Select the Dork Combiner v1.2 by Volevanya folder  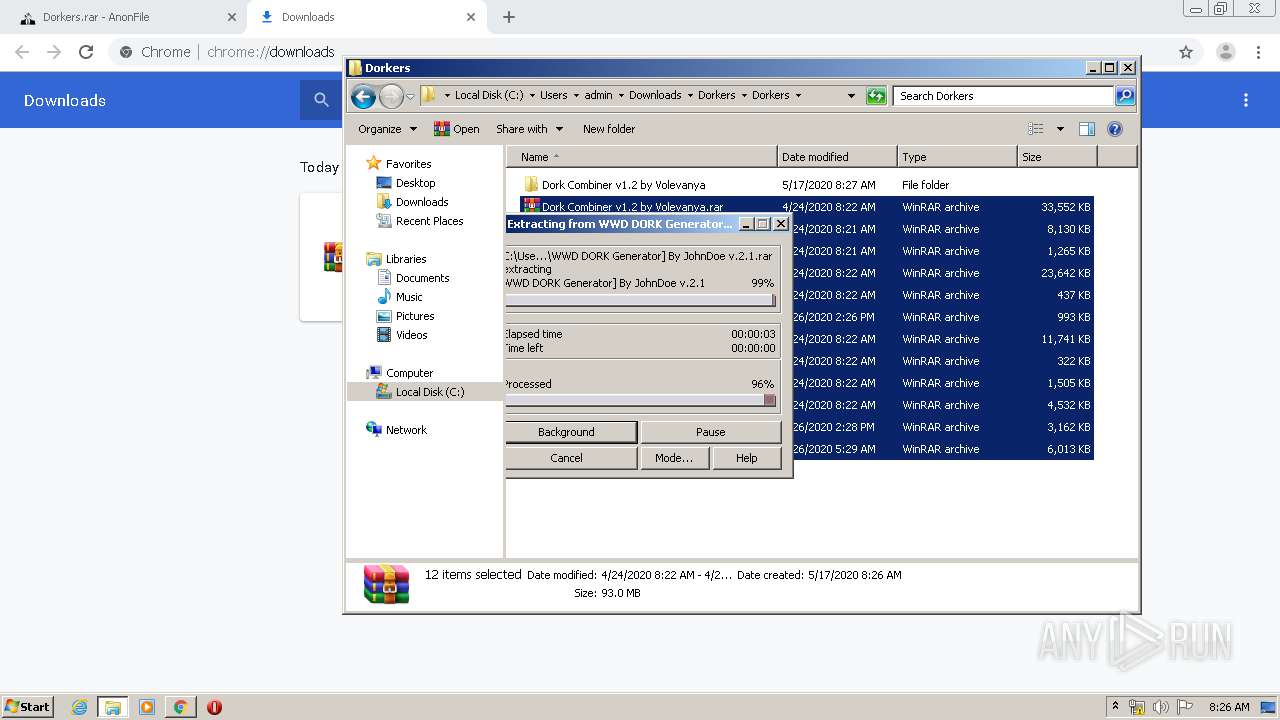[x=615, y=185]
